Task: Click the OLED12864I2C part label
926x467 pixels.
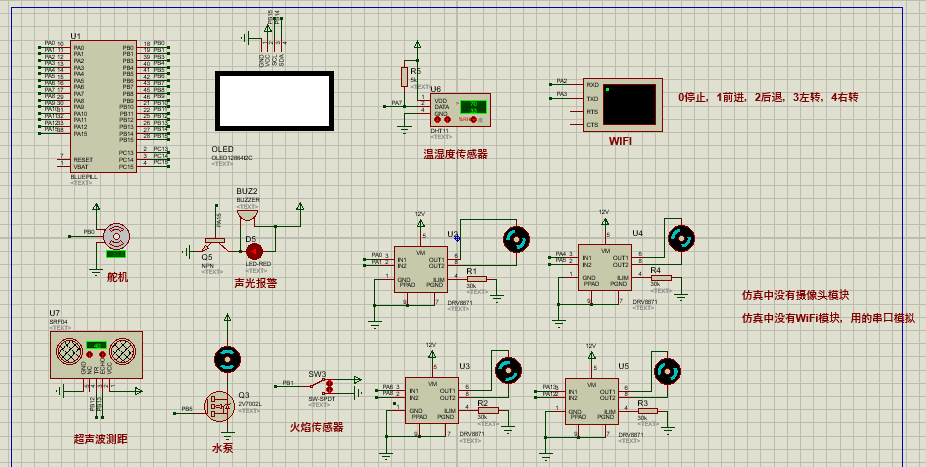Action: (x=232, y=158)
